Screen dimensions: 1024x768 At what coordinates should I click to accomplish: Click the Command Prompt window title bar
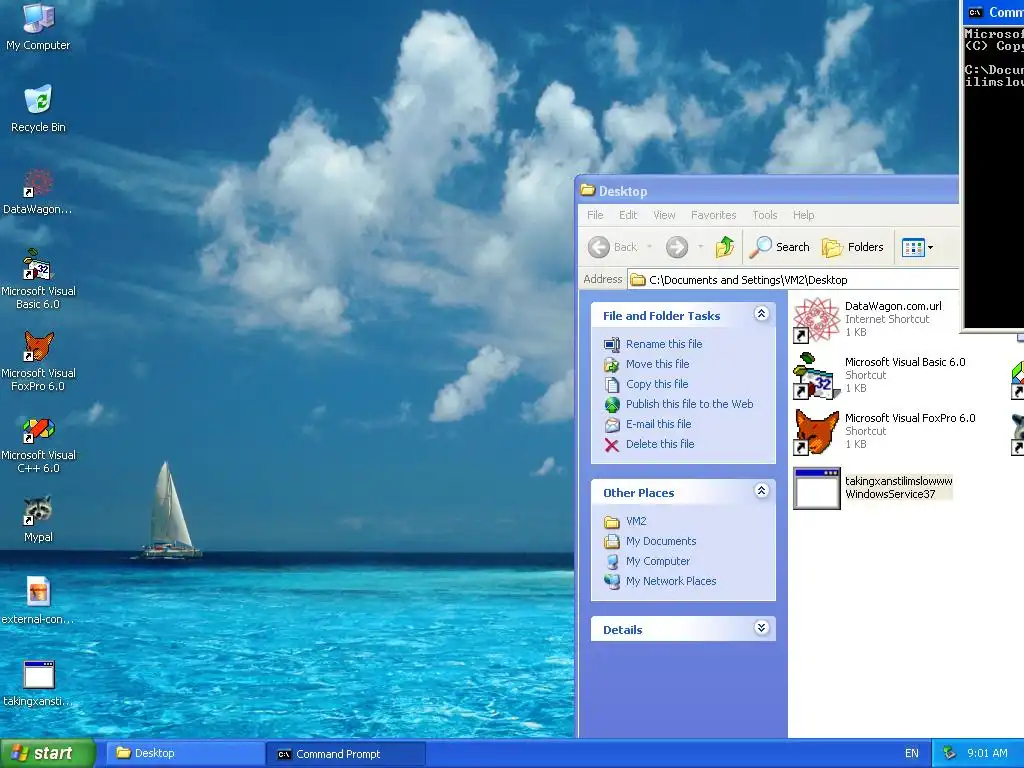tap(994, 12)
